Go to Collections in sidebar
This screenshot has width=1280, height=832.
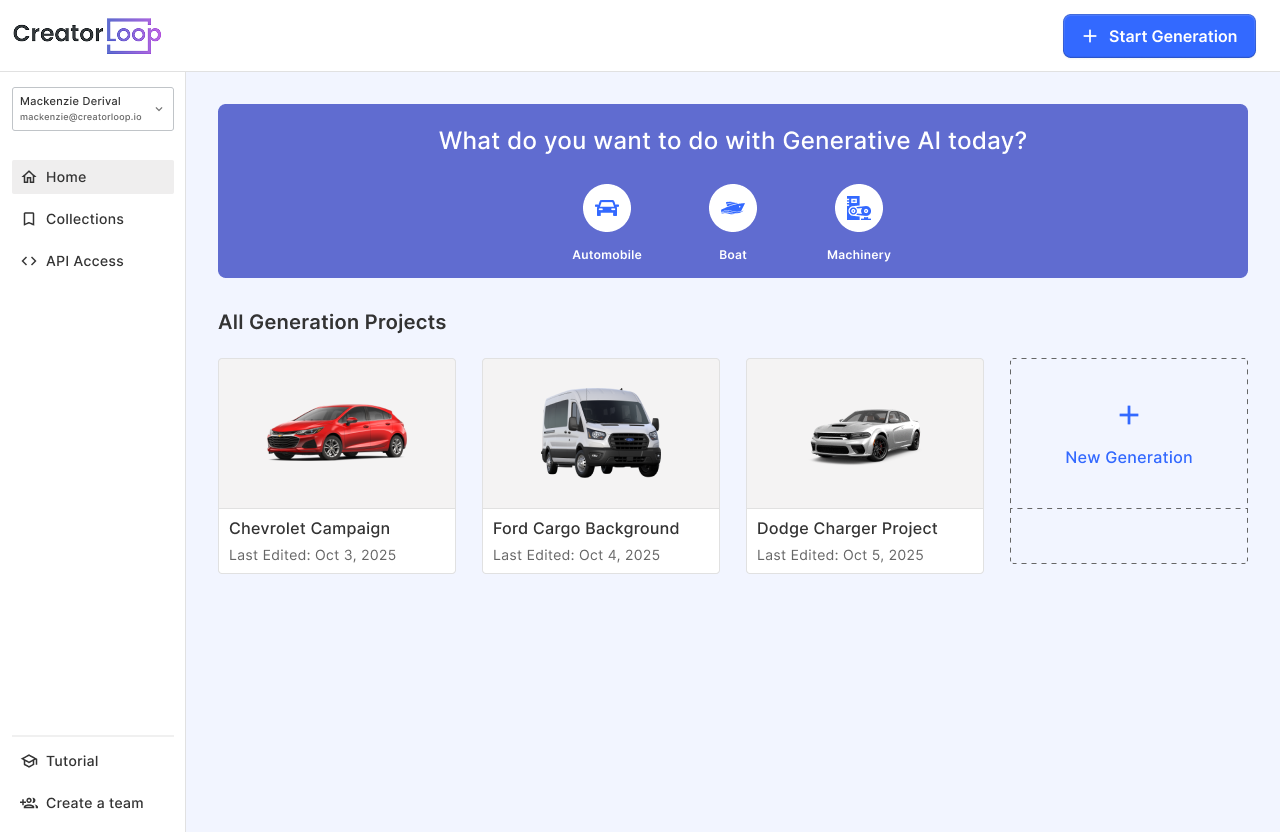click(93, 219)
